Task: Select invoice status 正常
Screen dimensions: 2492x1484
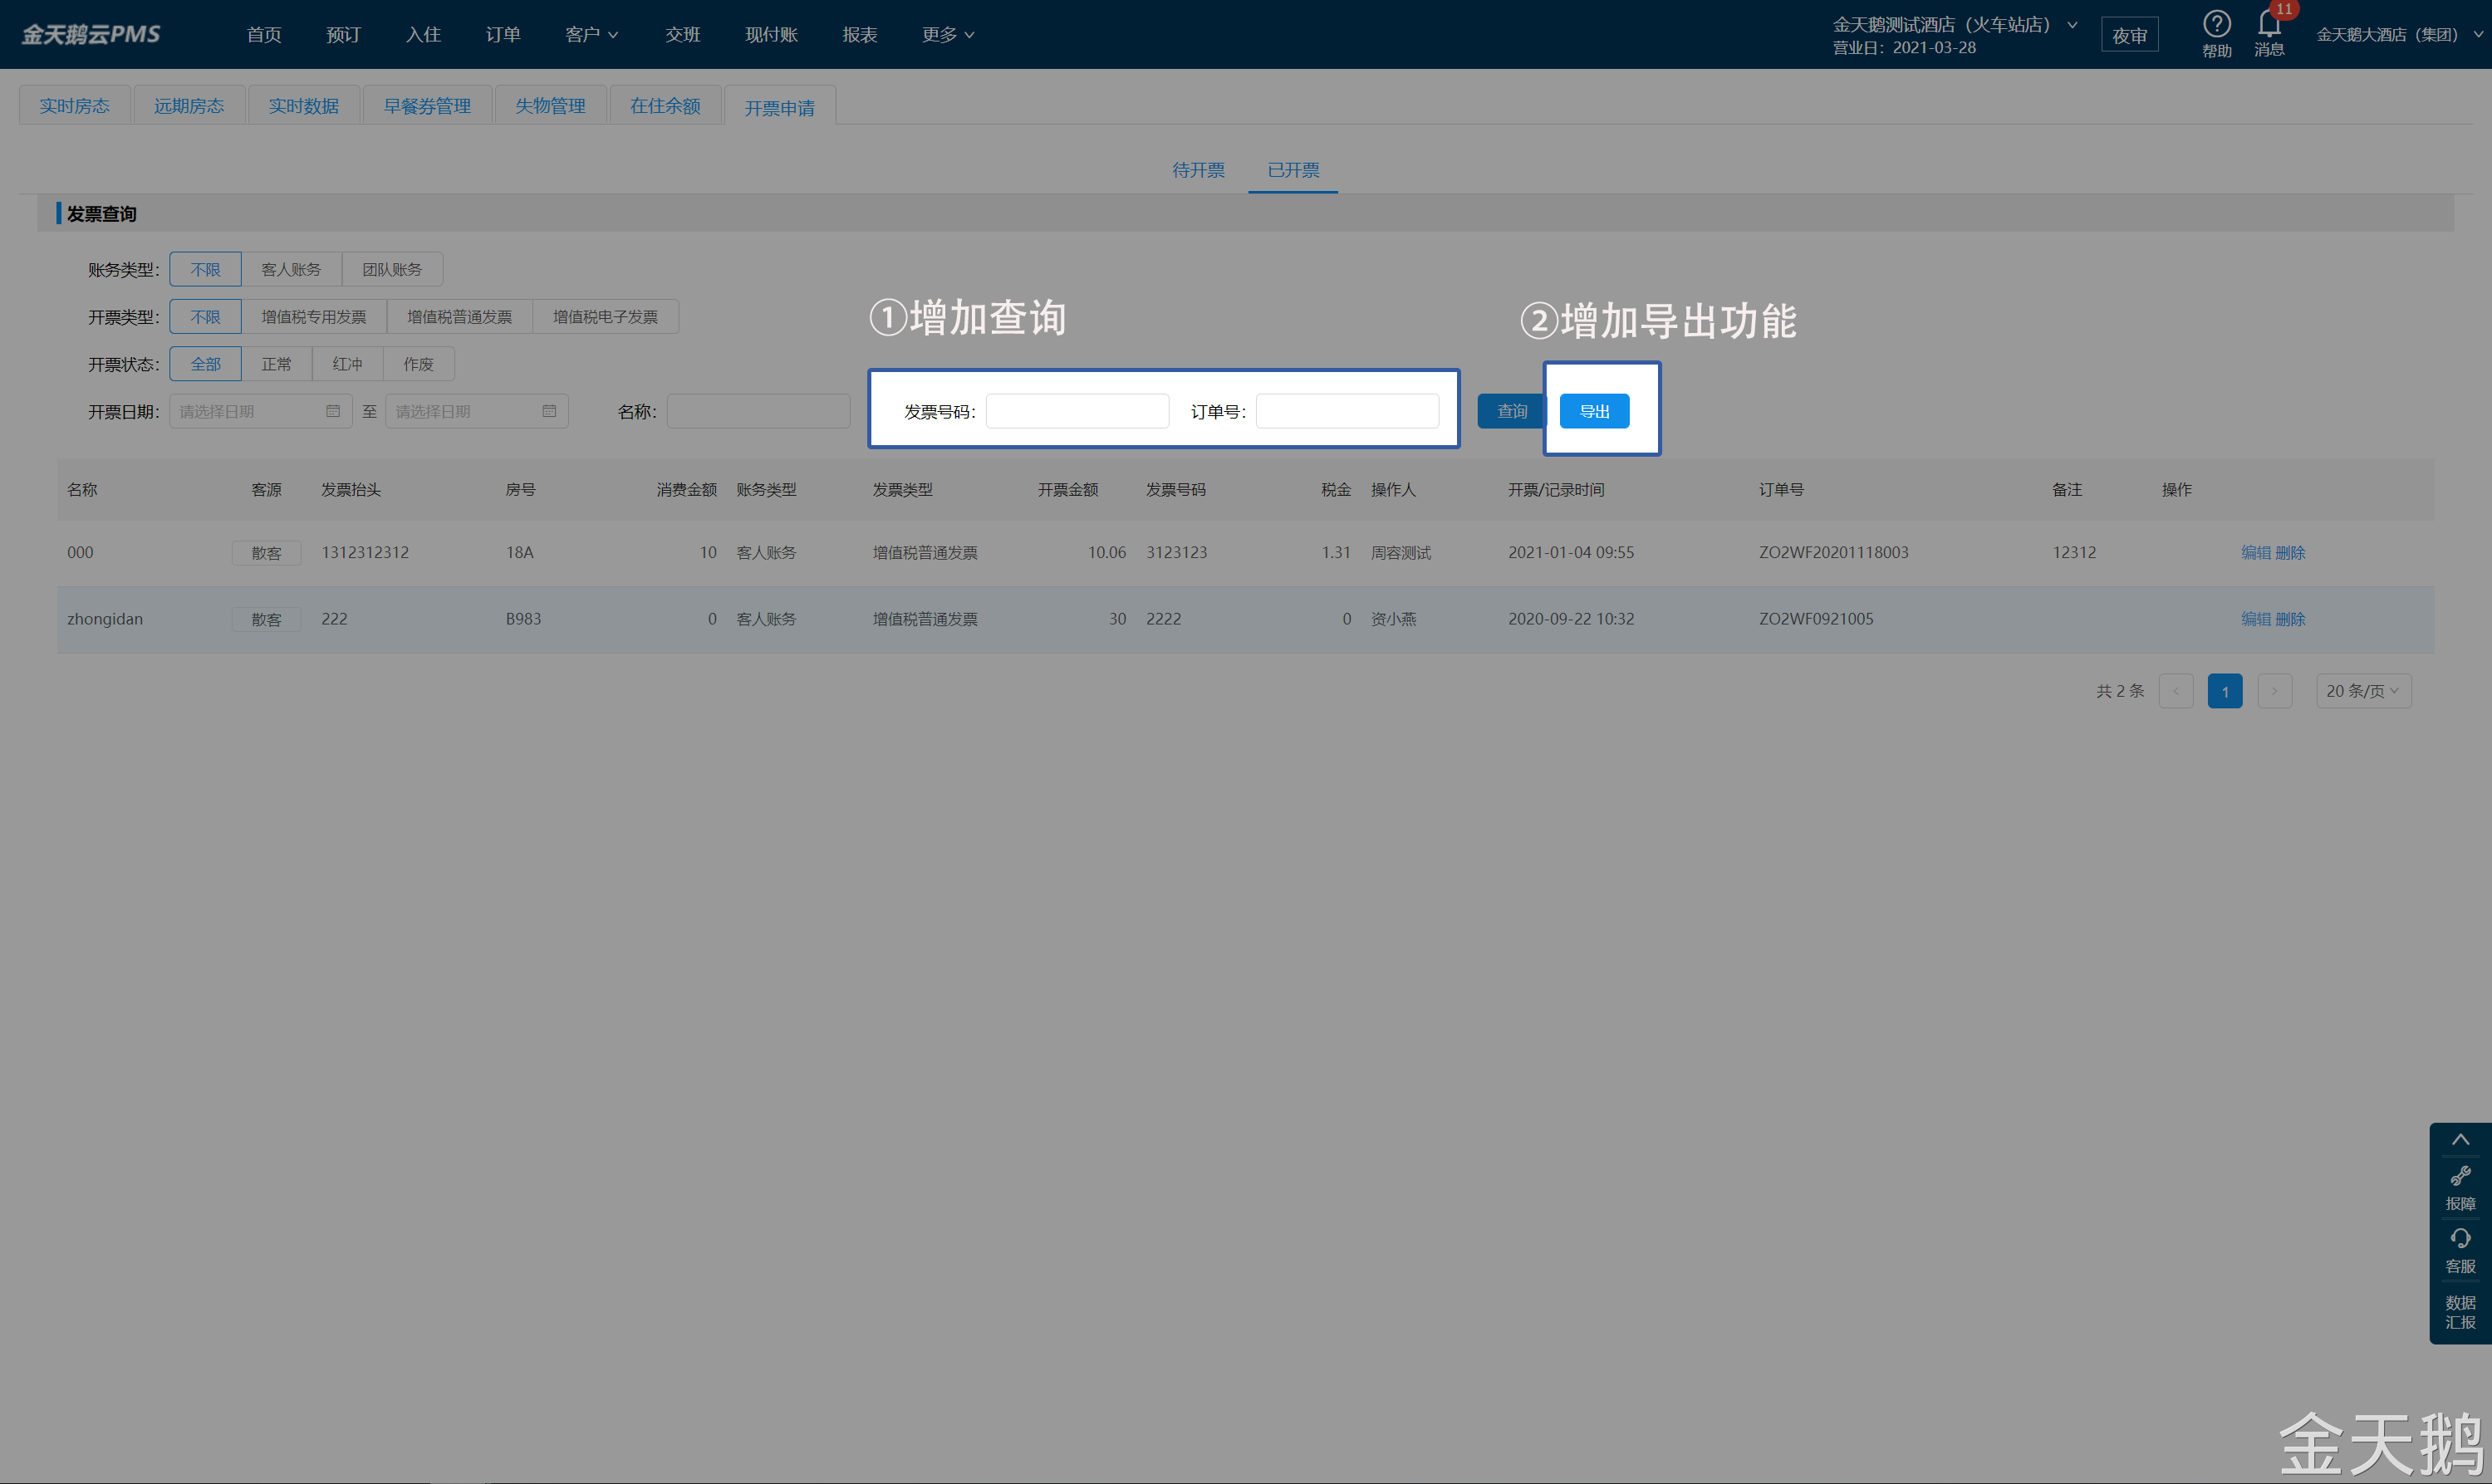Action: pos(277,364)
